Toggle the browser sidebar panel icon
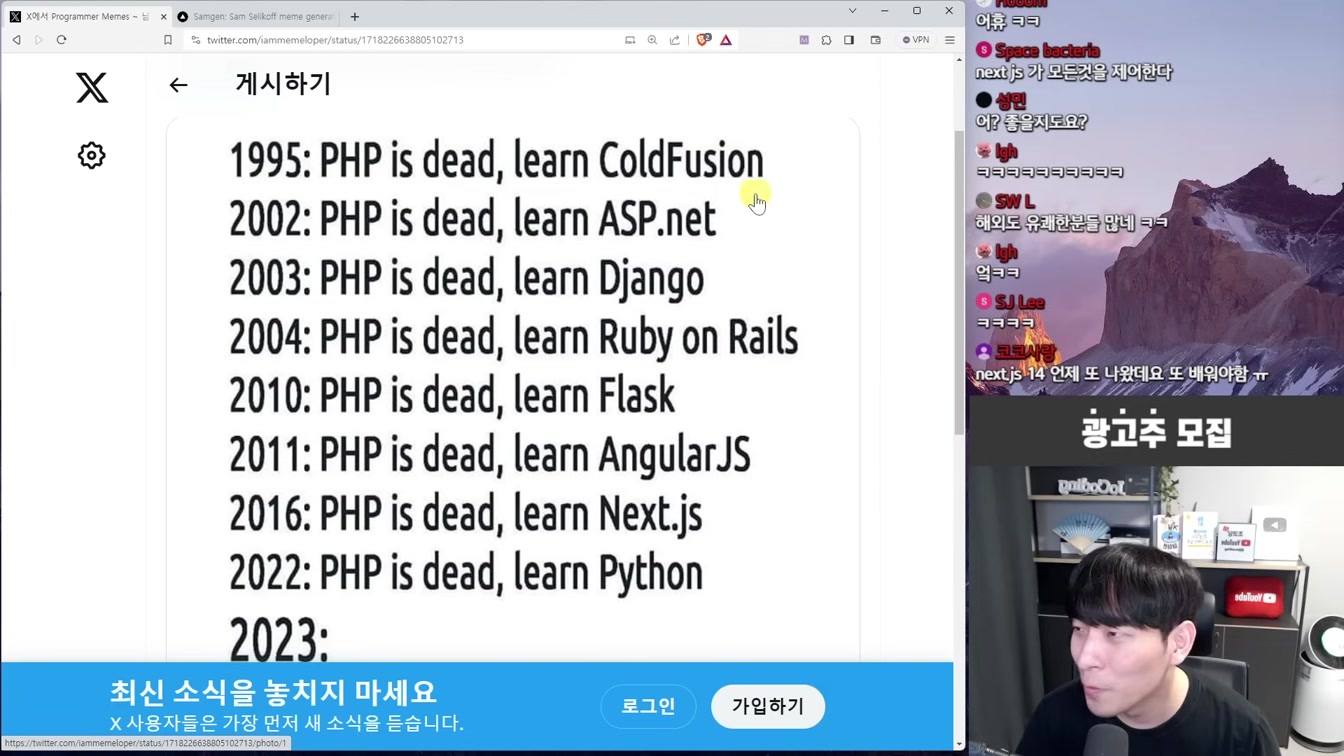 (849, 40)
